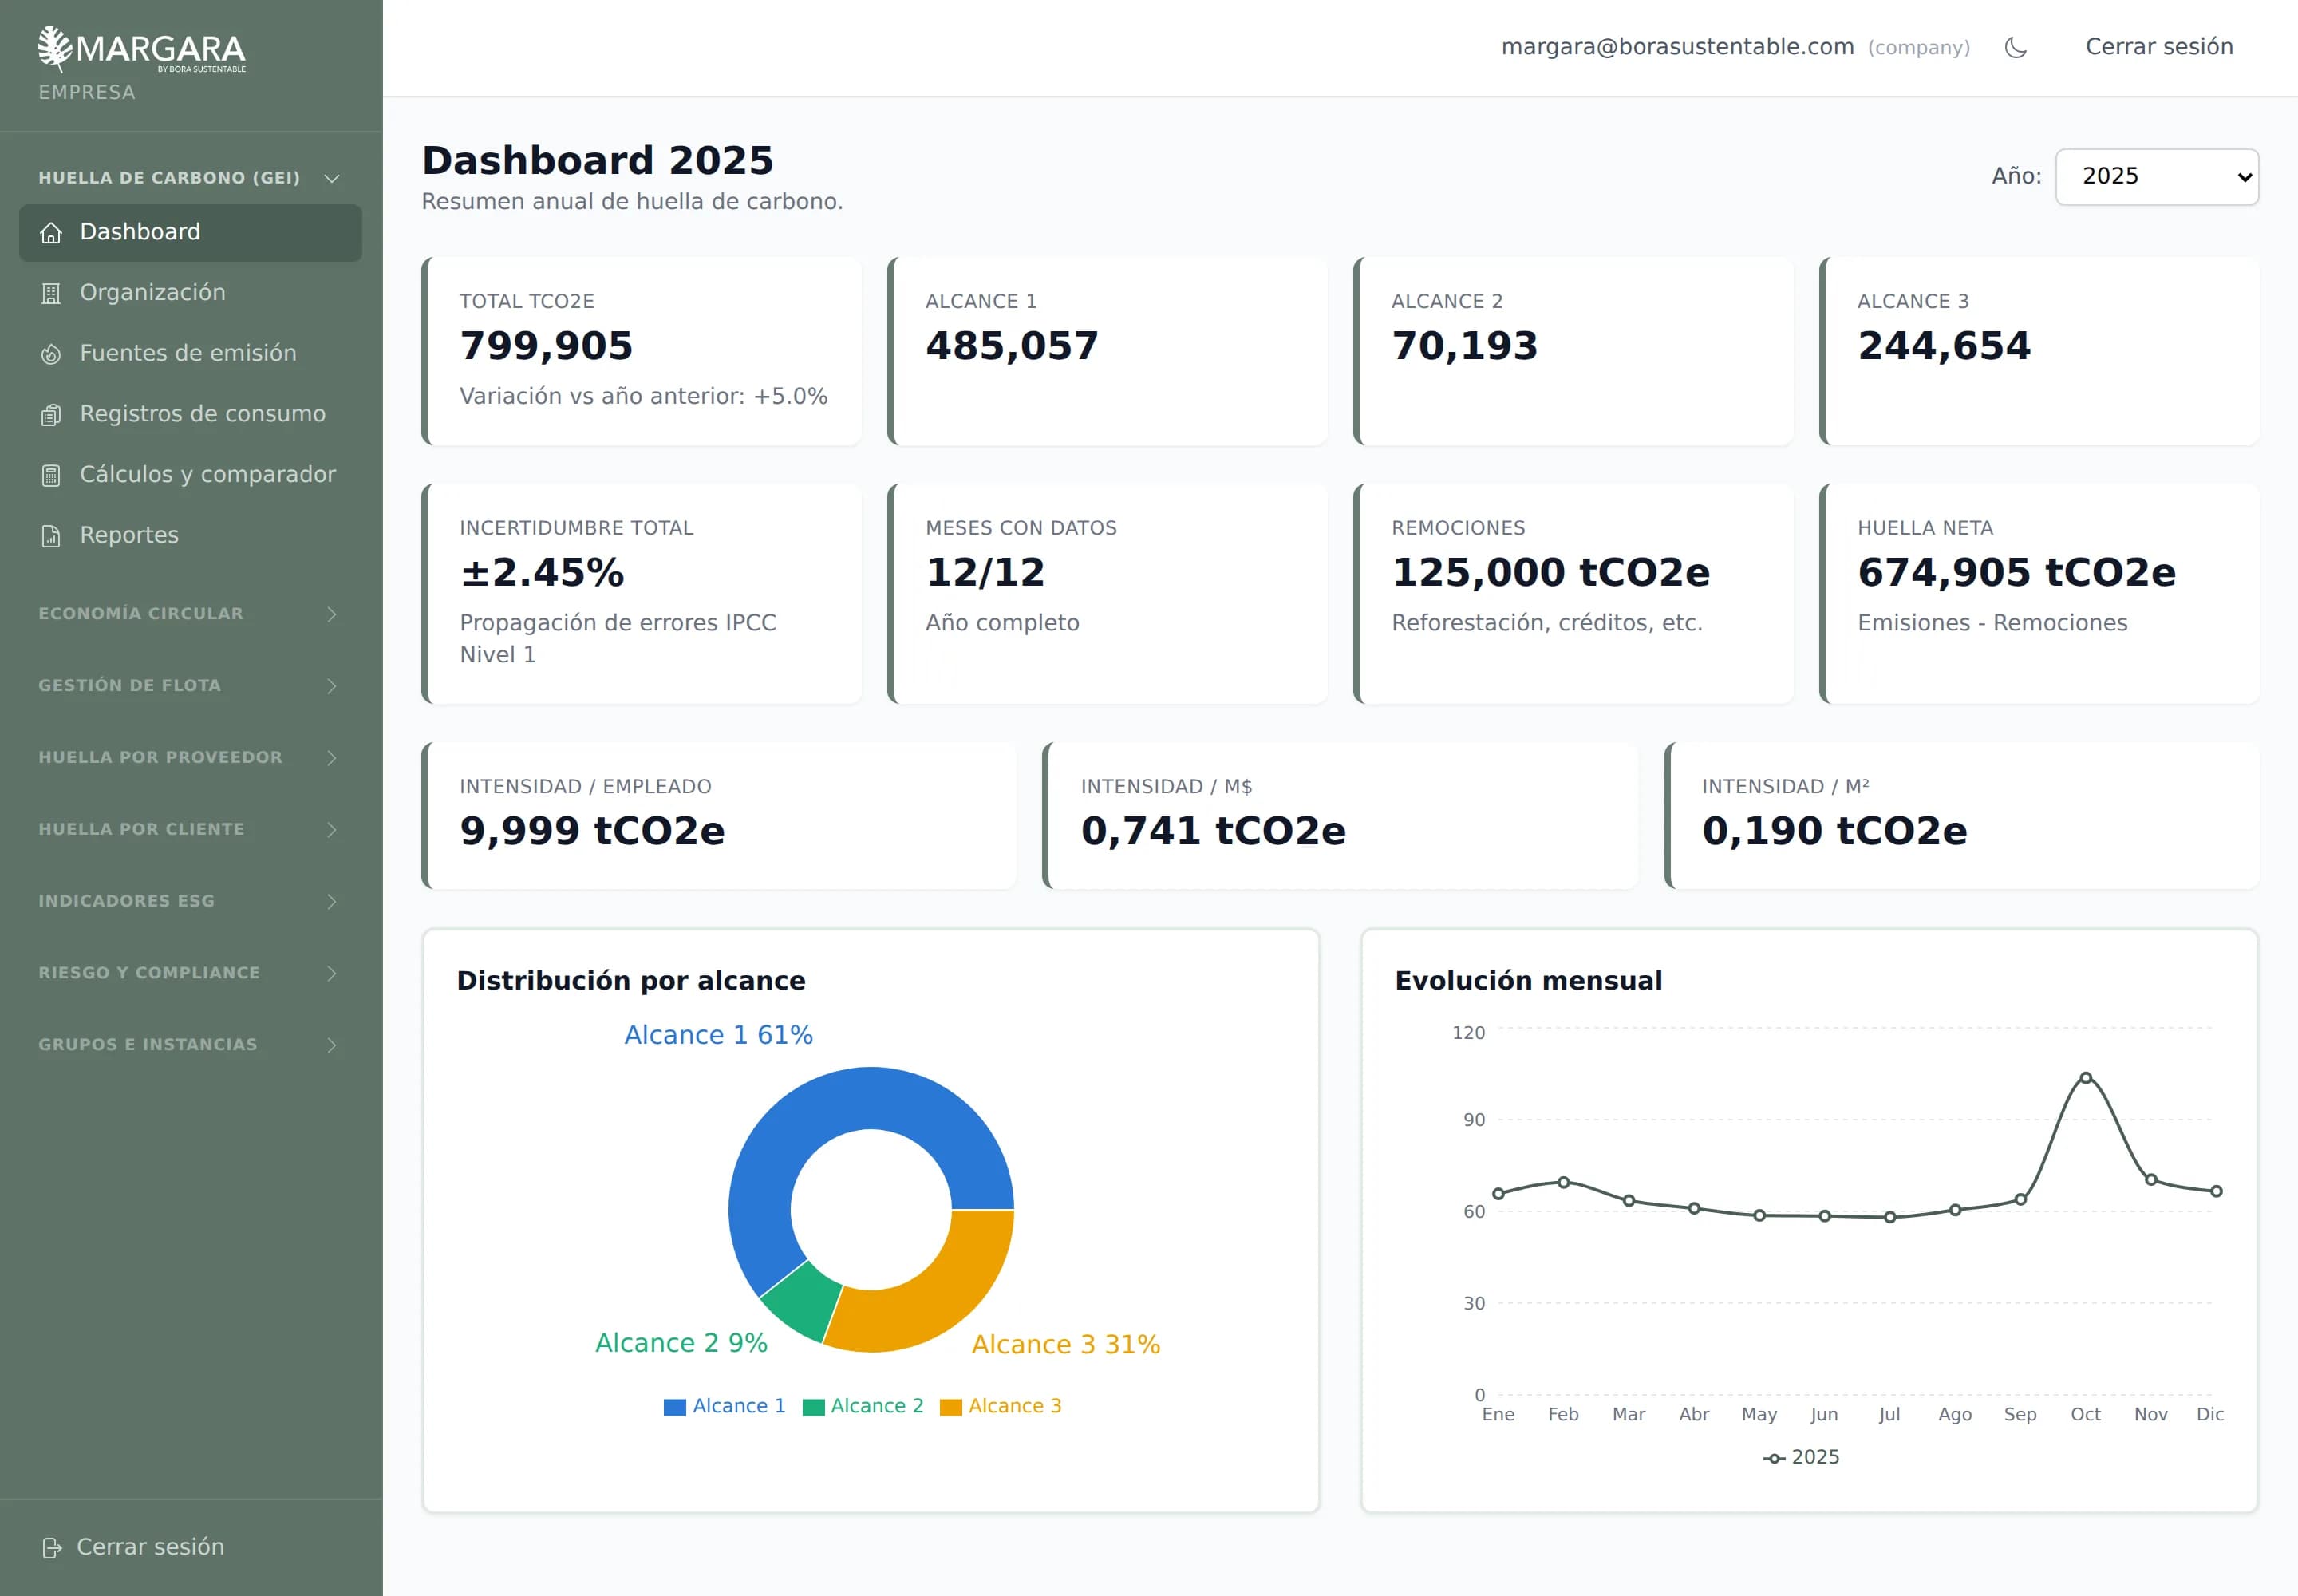Screen dimensions: 2298x1596
Task: Click the Intensidad / M² value 0,190 tCO2e
Action: pyautogui.click(x=1834, y=831)
